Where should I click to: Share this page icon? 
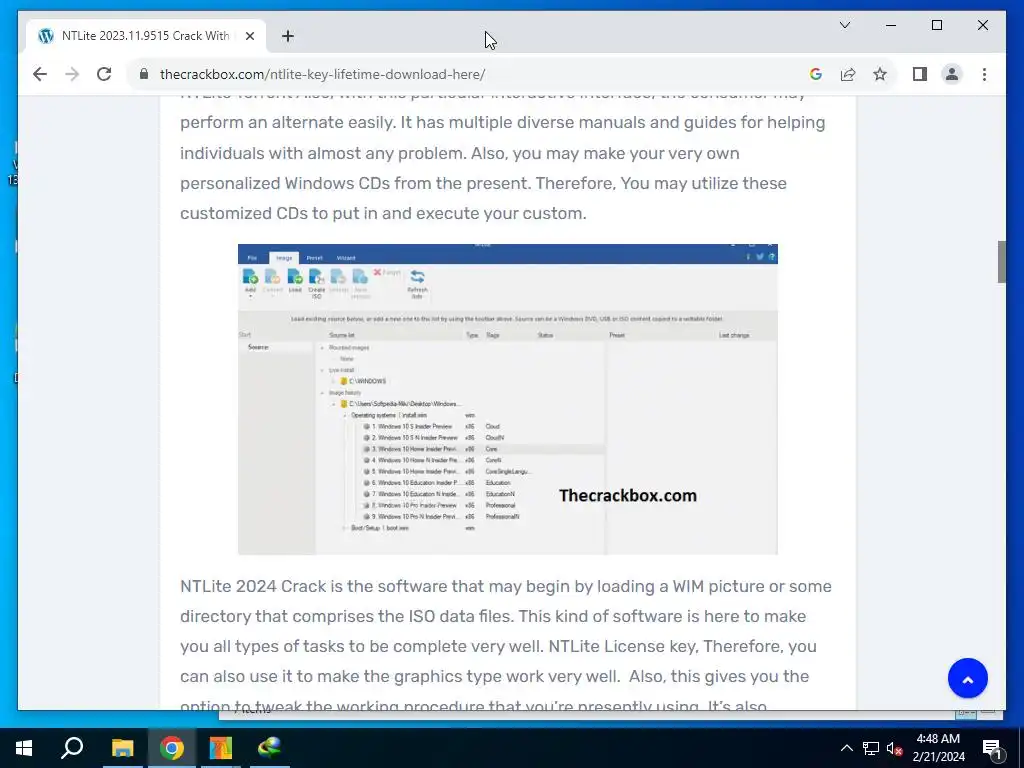(848, 74)
